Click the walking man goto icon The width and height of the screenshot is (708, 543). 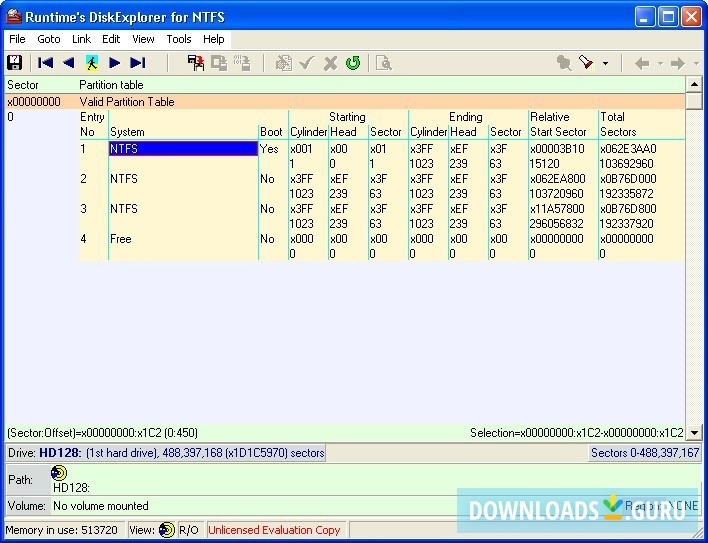pyautogui.click(x=92, y=63)
